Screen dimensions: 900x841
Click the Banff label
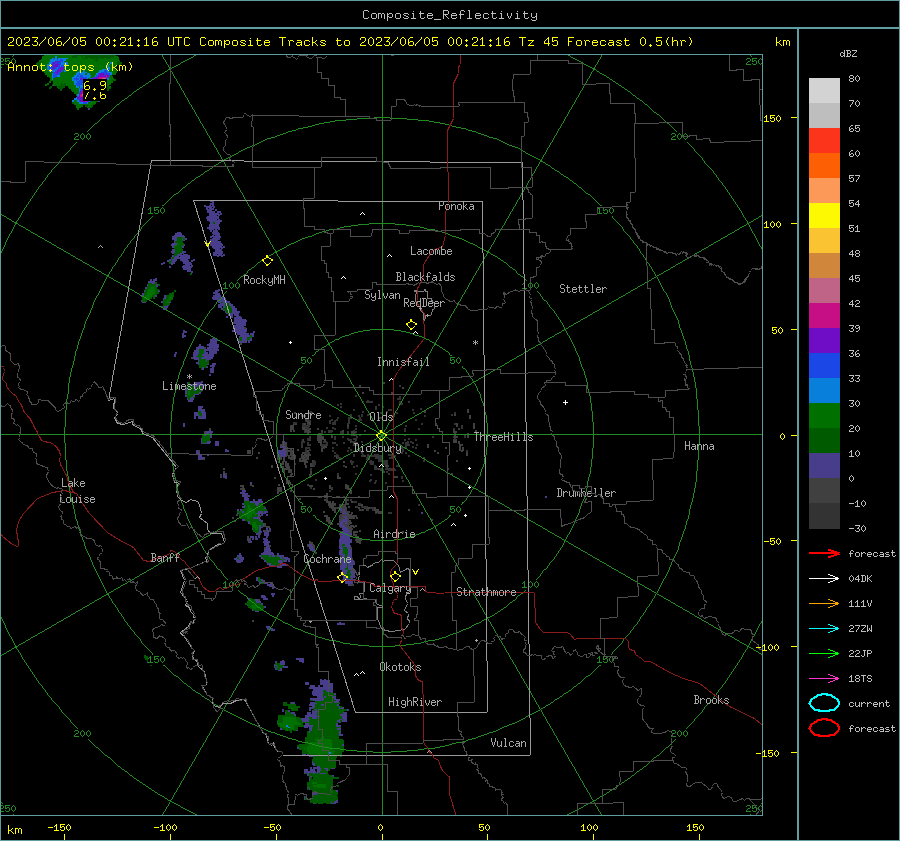(x=165, y=557)
